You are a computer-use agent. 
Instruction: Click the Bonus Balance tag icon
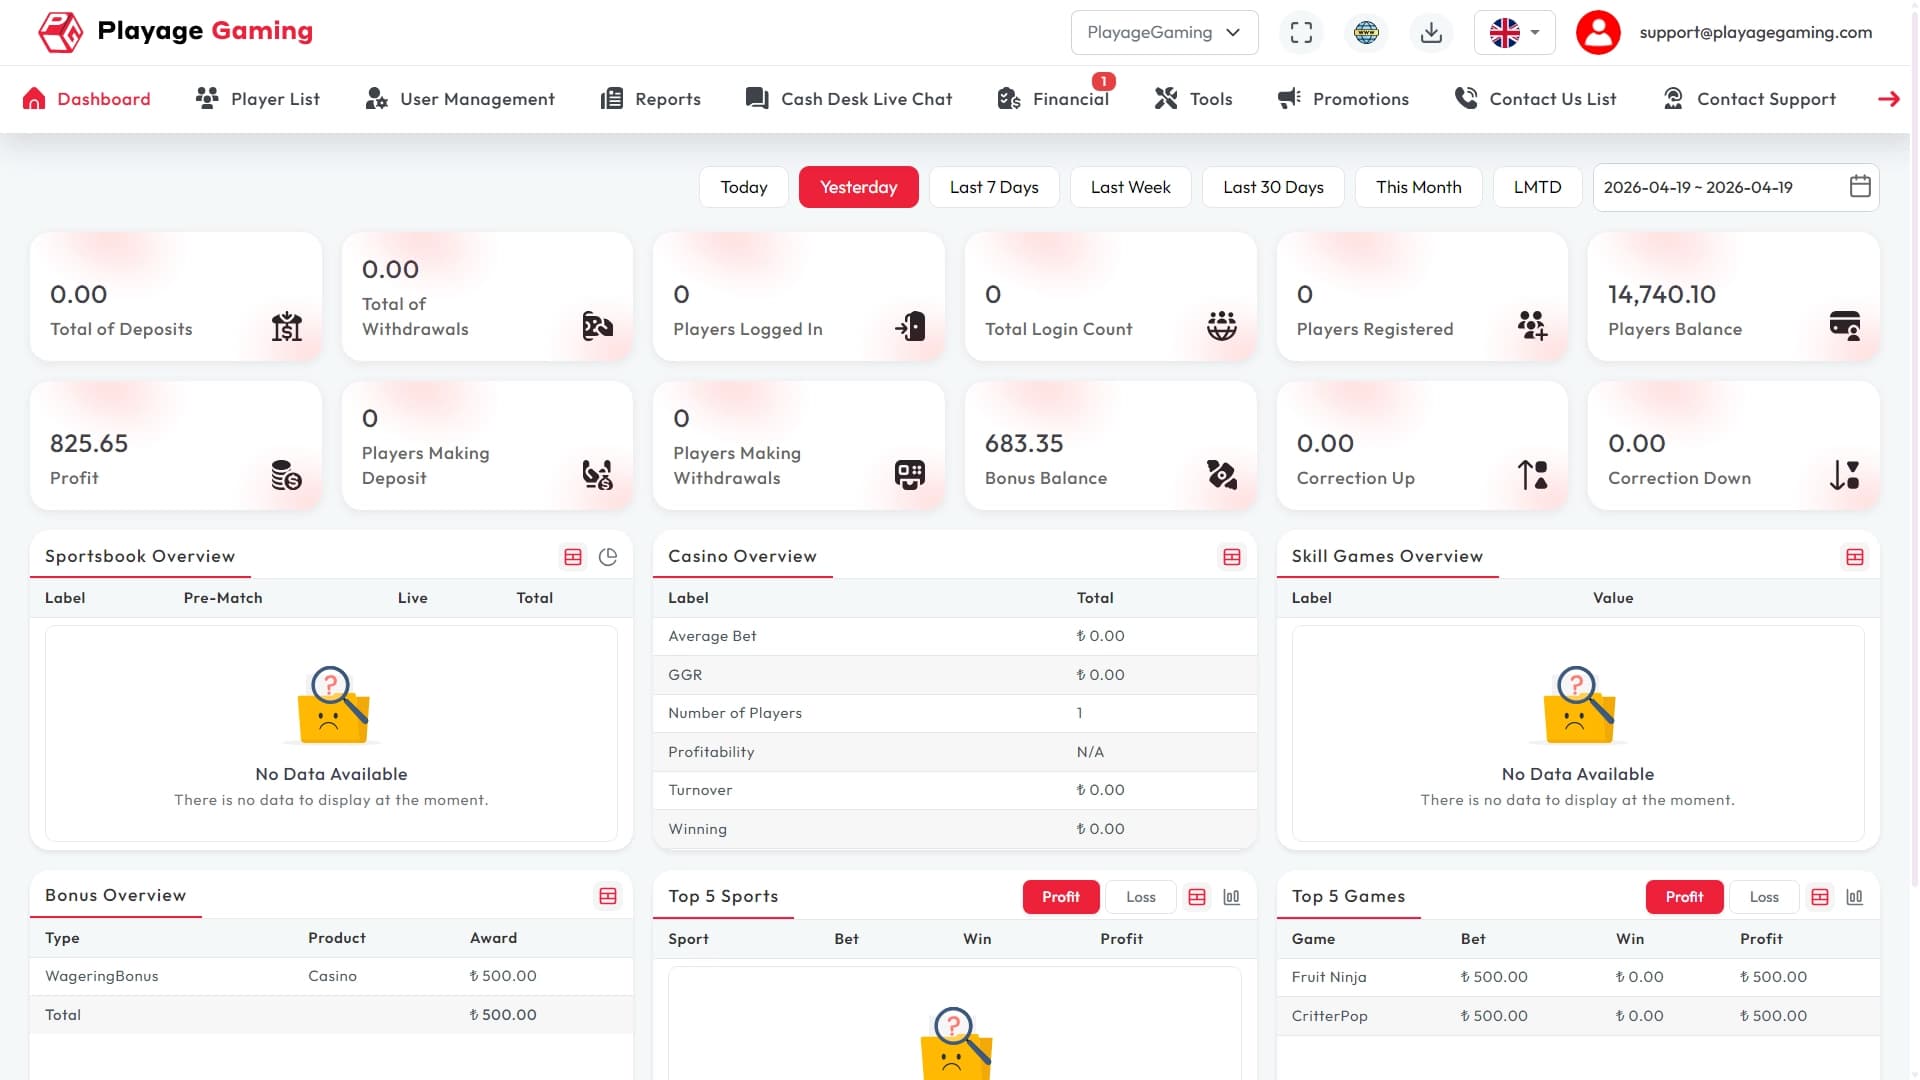point(1221,475)
